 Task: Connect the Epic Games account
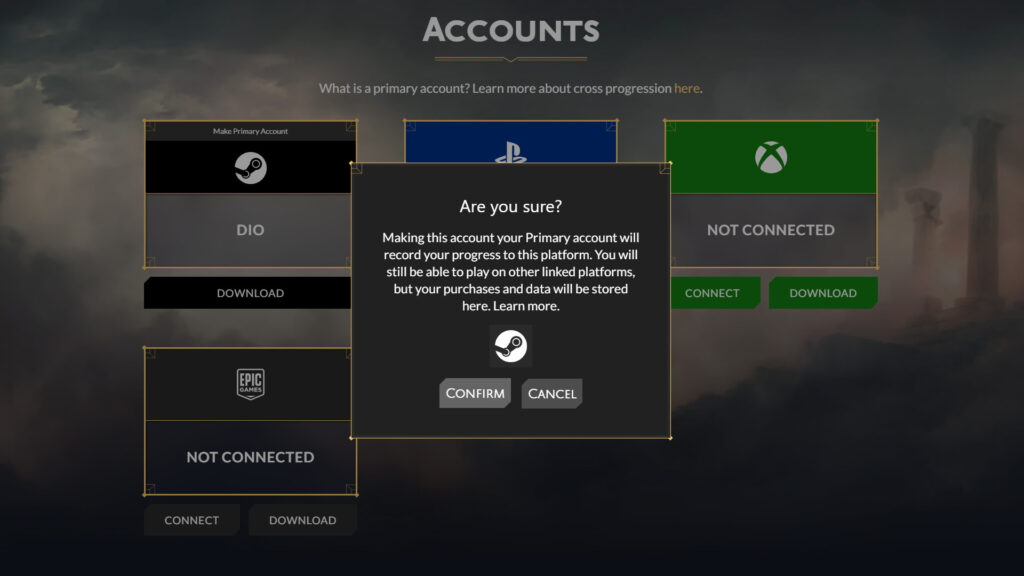tap(191, 520)
